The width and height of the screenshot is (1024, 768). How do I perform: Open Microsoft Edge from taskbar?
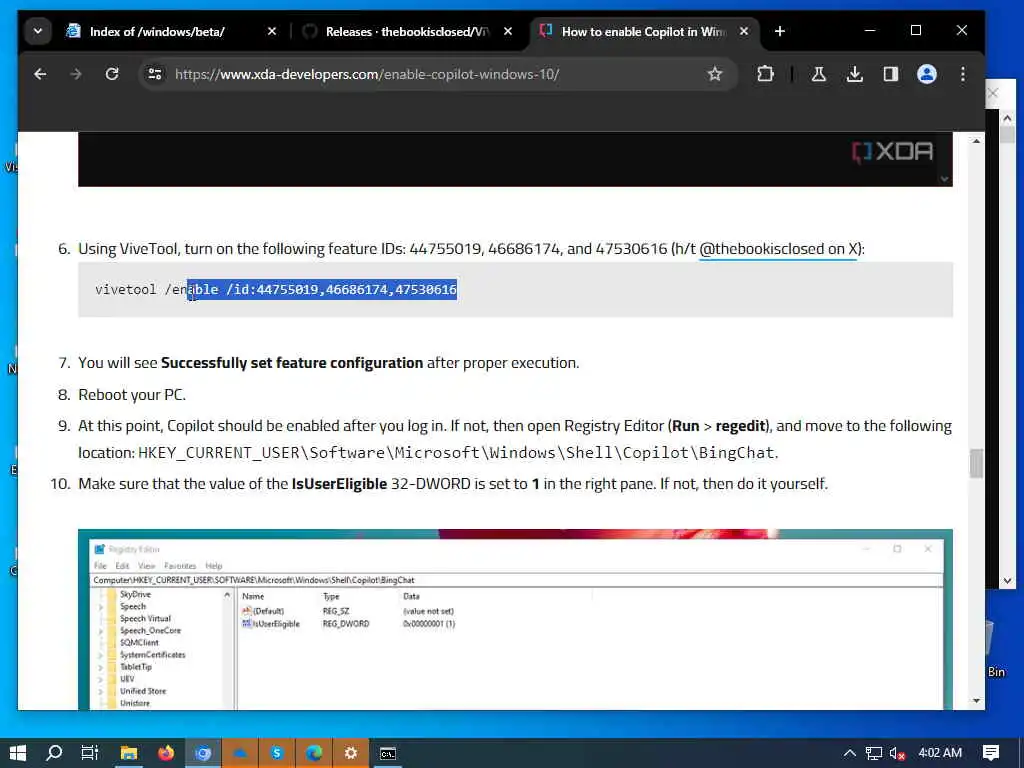314,753
